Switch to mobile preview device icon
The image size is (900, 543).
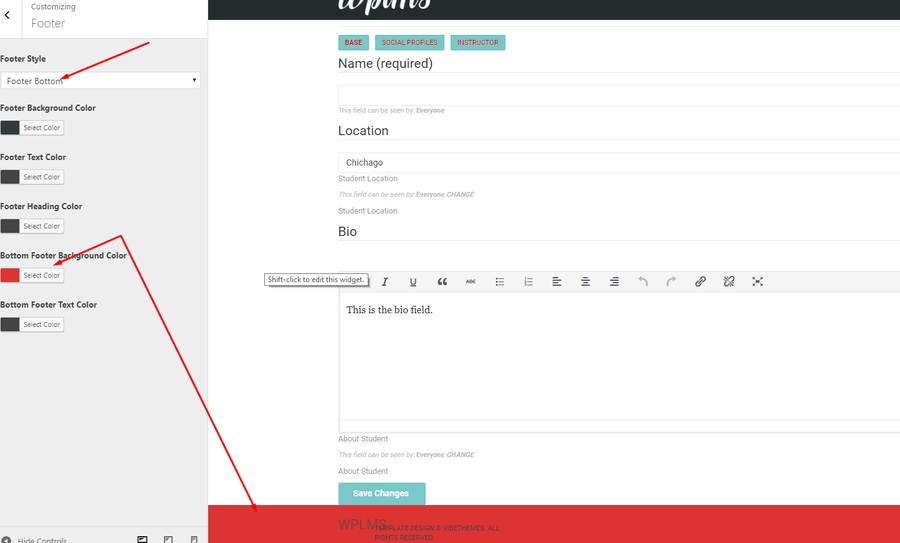[x=194, y=540]
